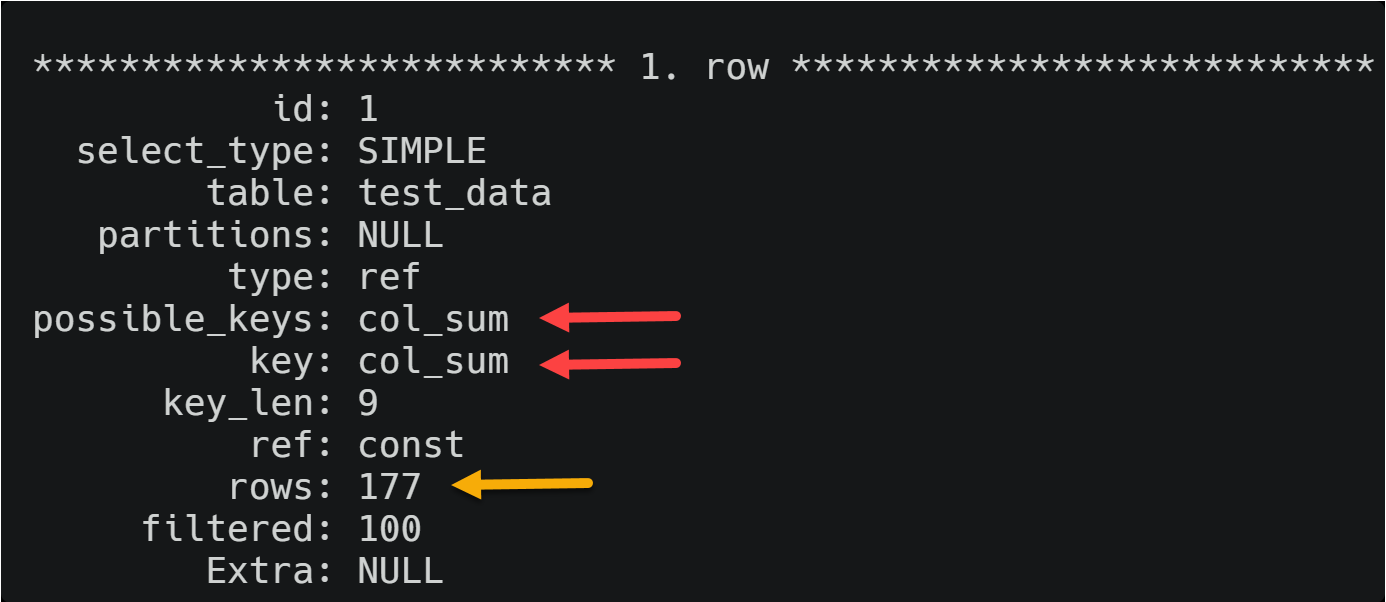
Task: Click the "1. row" header text
Action: (x=704, y=67)
